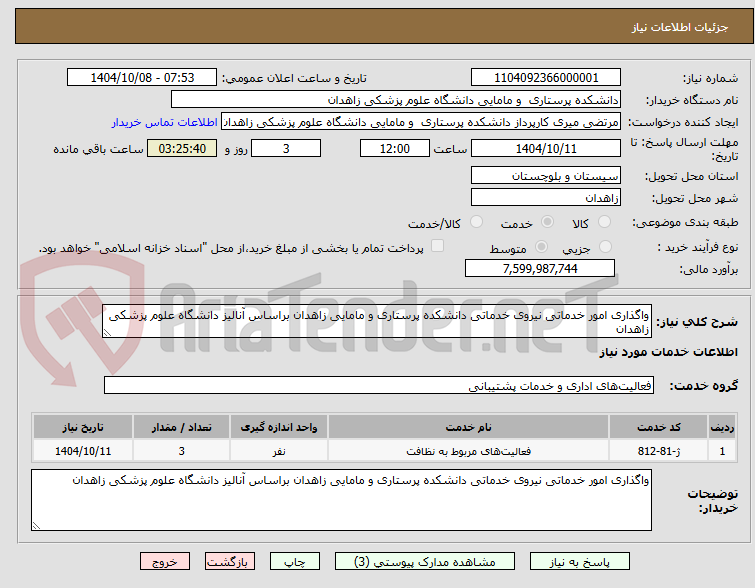Image resolution: width=755 pixels, height=588 pixels.
Task: Click the توضیحات خریدار text area
Action: pos(341,500)
